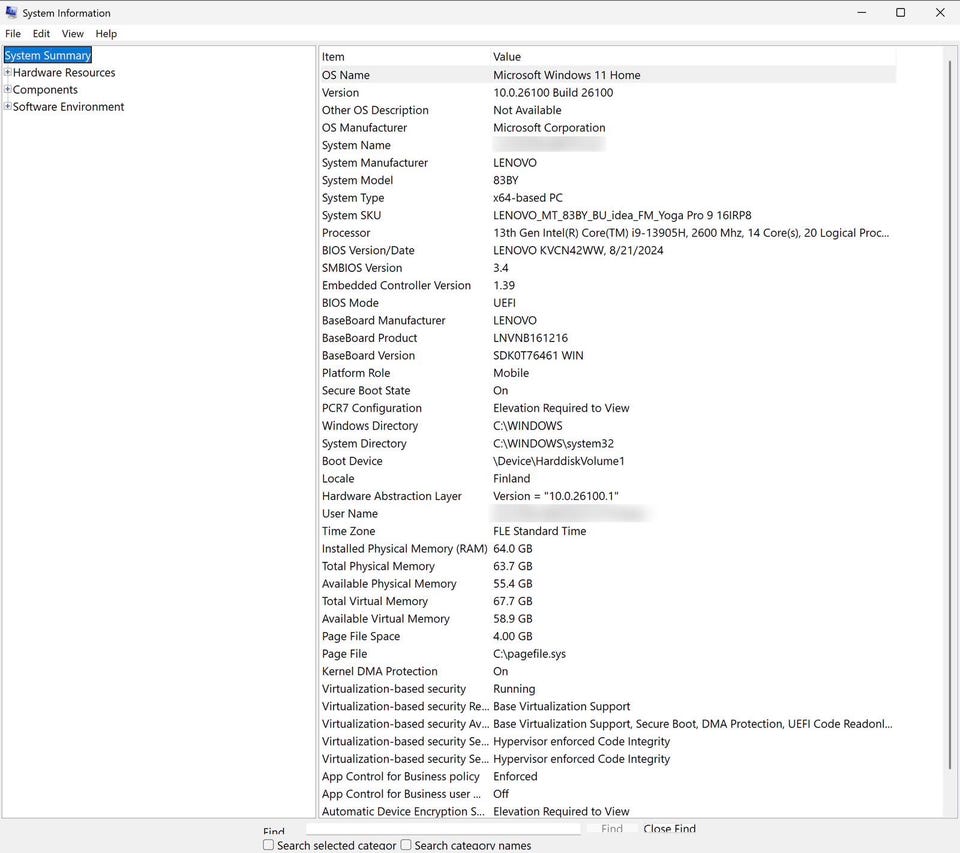Open the Edit menu
960x853 pixels.
(41, 34)
